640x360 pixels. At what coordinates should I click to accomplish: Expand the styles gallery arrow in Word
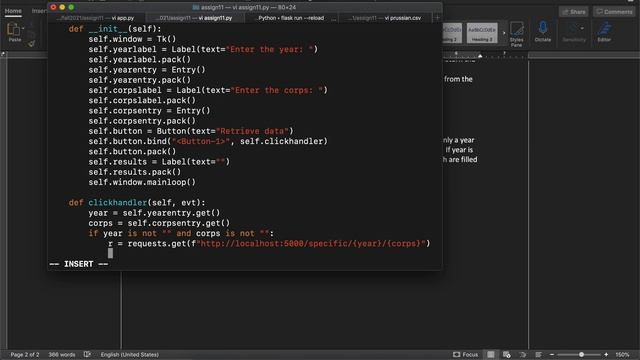[x=504, y=33]
